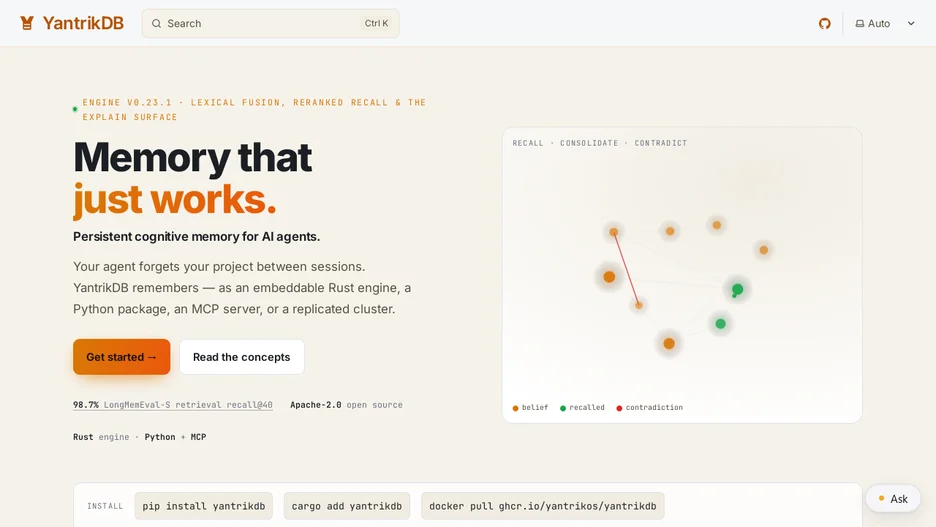Focus the Search input field

pos(270,23)
